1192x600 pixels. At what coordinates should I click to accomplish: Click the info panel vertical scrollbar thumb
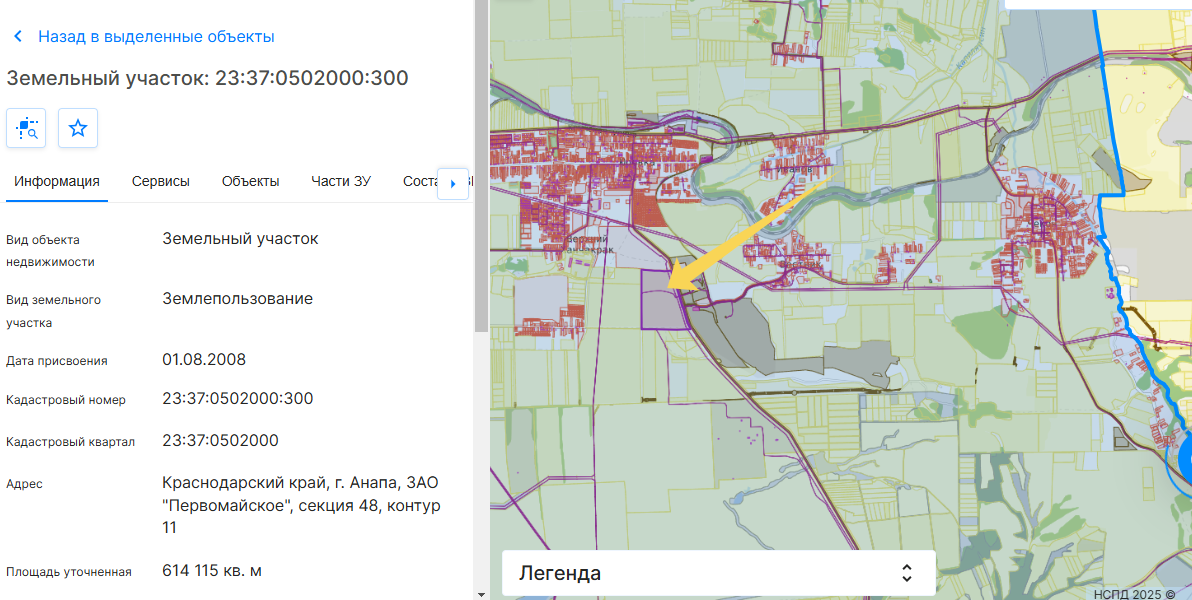[481, 165]
